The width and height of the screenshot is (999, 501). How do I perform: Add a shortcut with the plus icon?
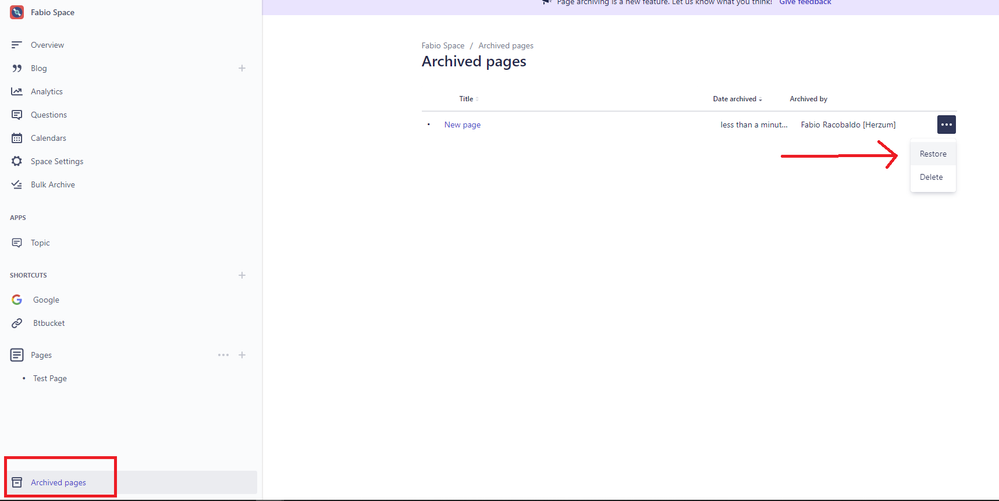point(242,275)
